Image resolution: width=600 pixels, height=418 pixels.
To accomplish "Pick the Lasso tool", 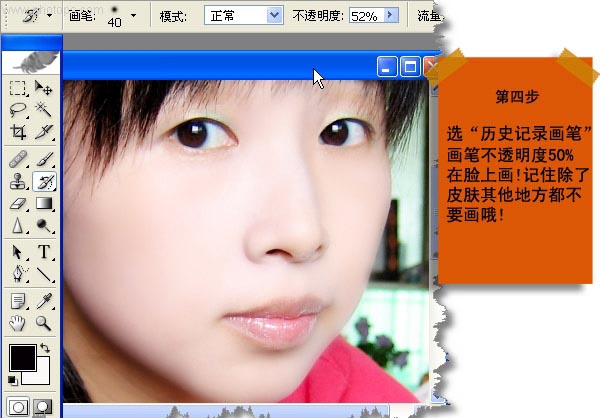I will [x=18, y=110].
